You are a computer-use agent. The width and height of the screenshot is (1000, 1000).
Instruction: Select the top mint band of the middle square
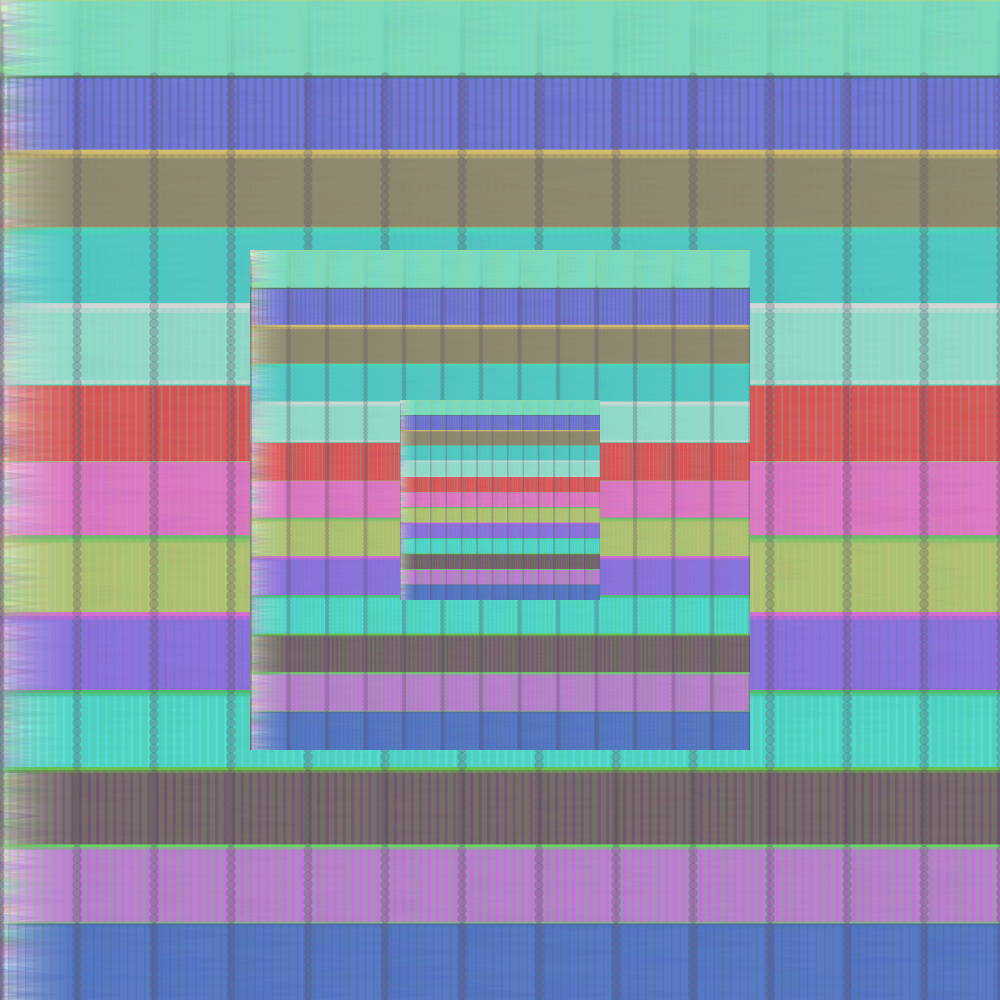pos(500,268)
